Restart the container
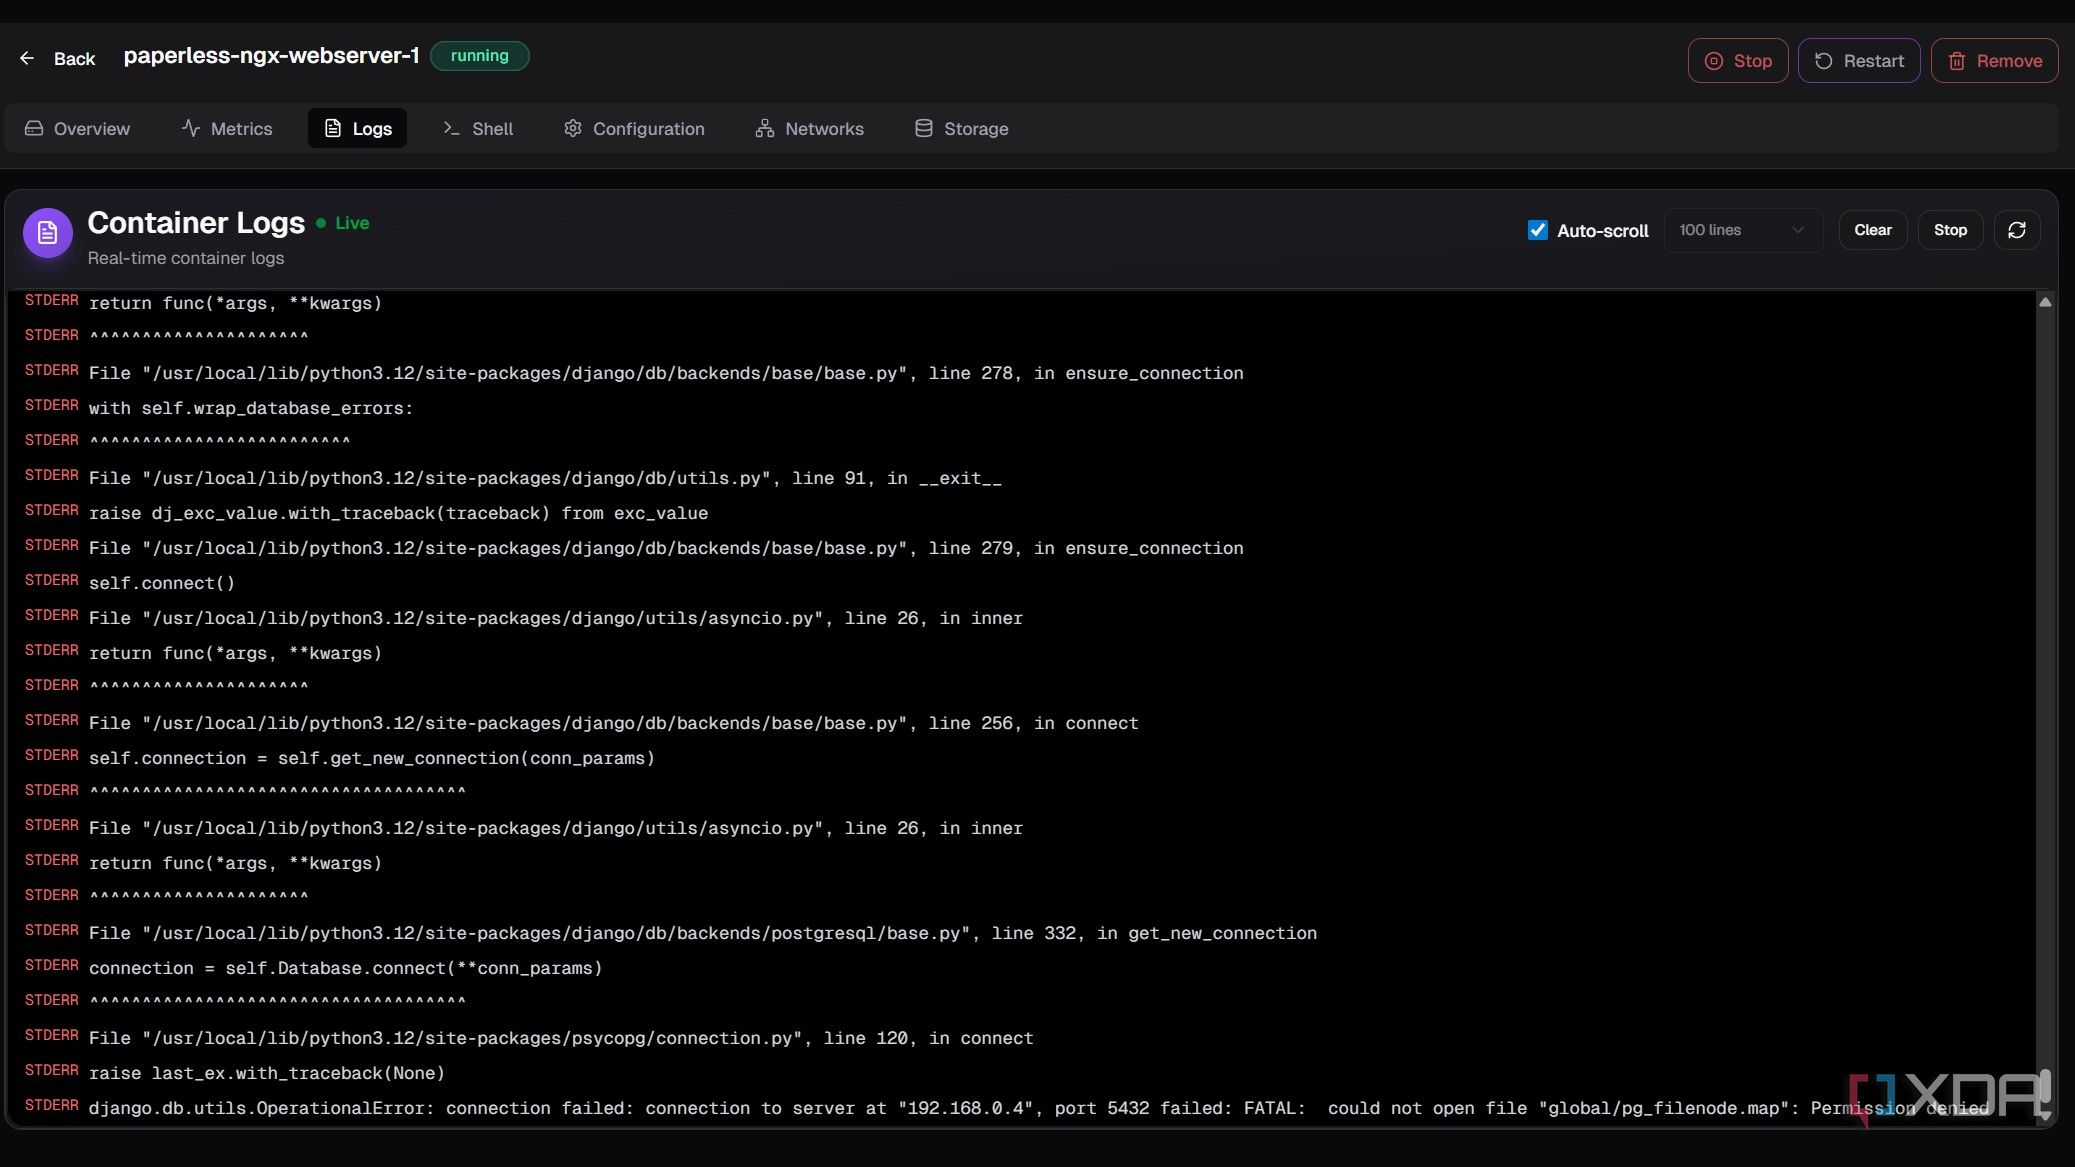 pyautogui.click(x=1859, y=61)
